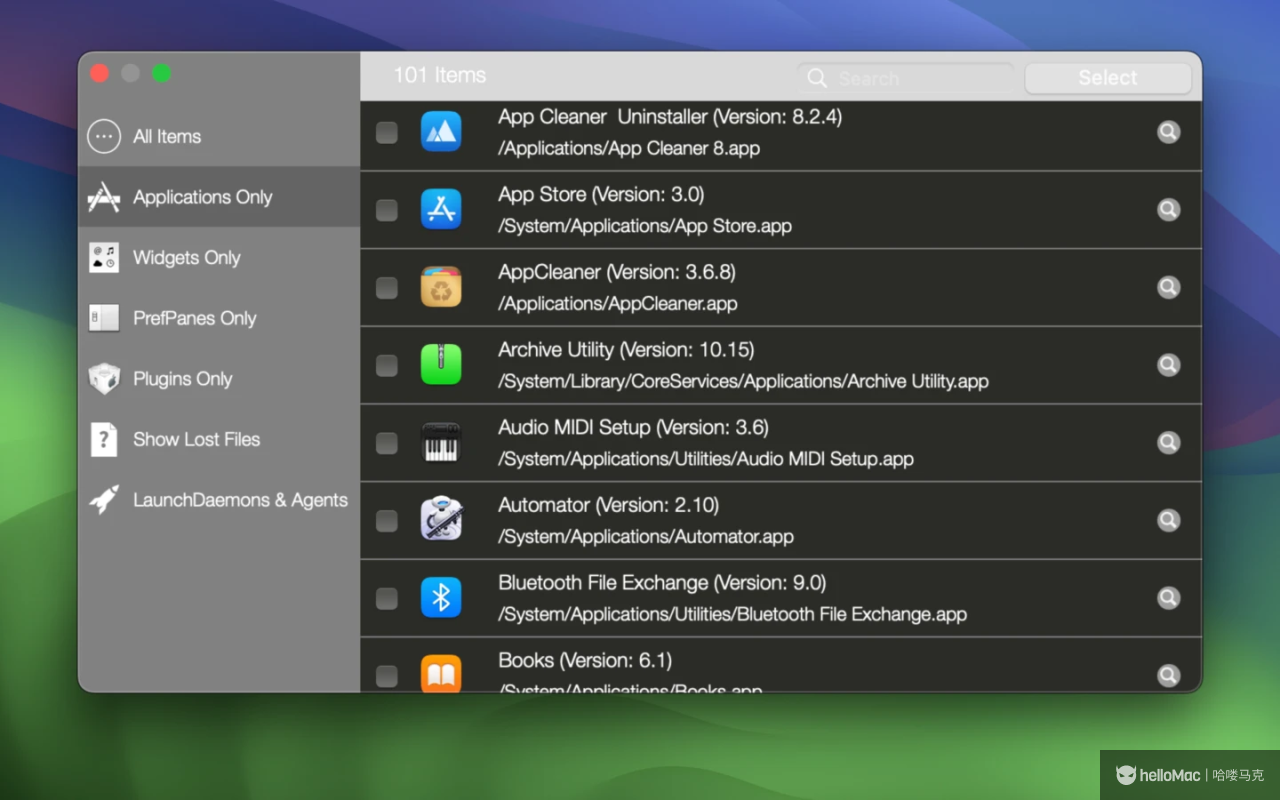This screenshot has height=800, width=1280.
Task: Click the Widgets Only sidebar icon
Action: click(x=104, y=257)
